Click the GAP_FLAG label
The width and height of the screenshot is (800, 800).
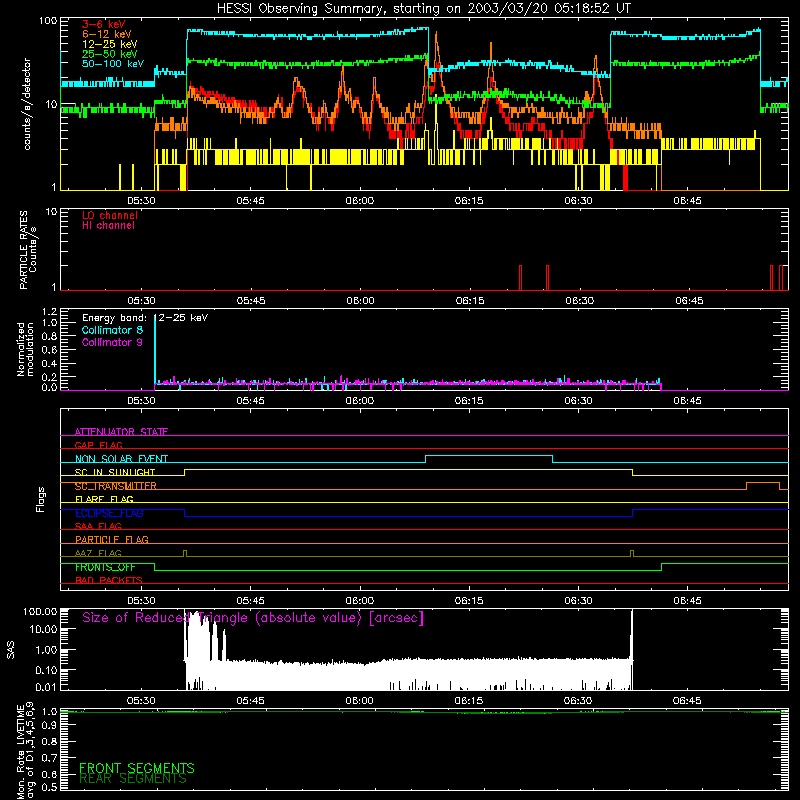click(x=98, y=445)
